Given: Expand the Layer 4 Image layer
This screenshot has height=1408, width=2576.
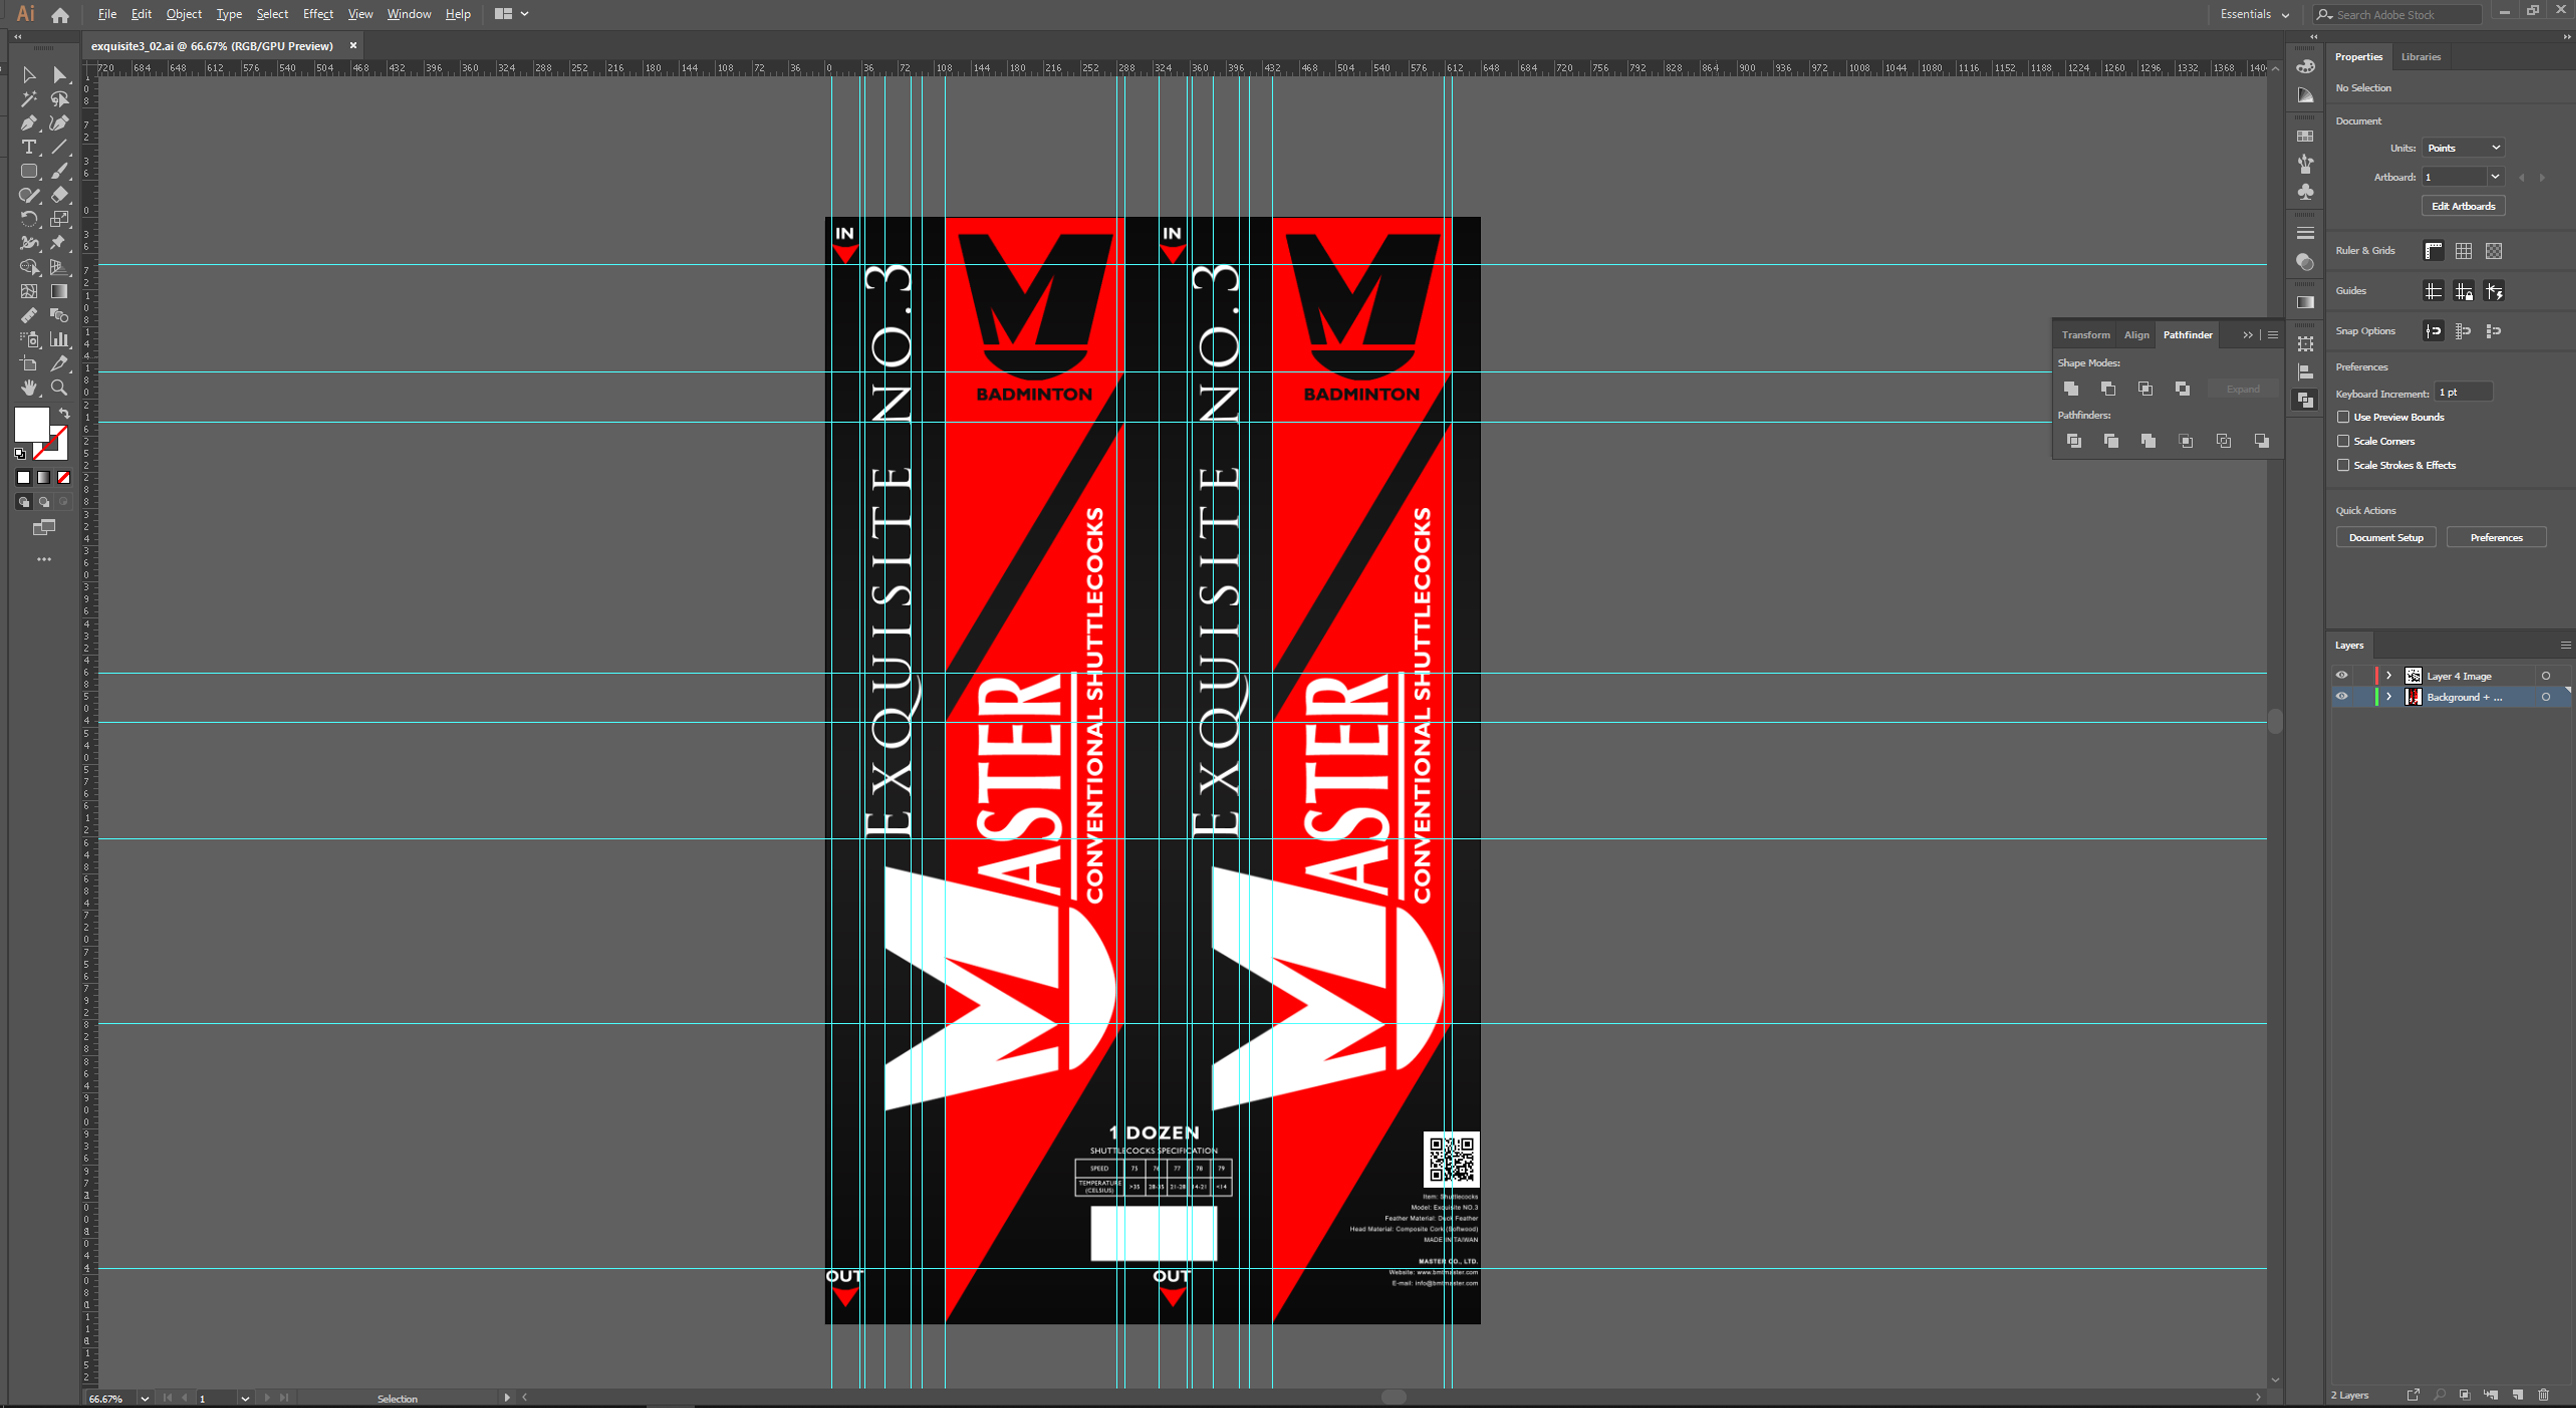Looking at the screenshot, I should pyautogui.click(x=2389, y=675).
